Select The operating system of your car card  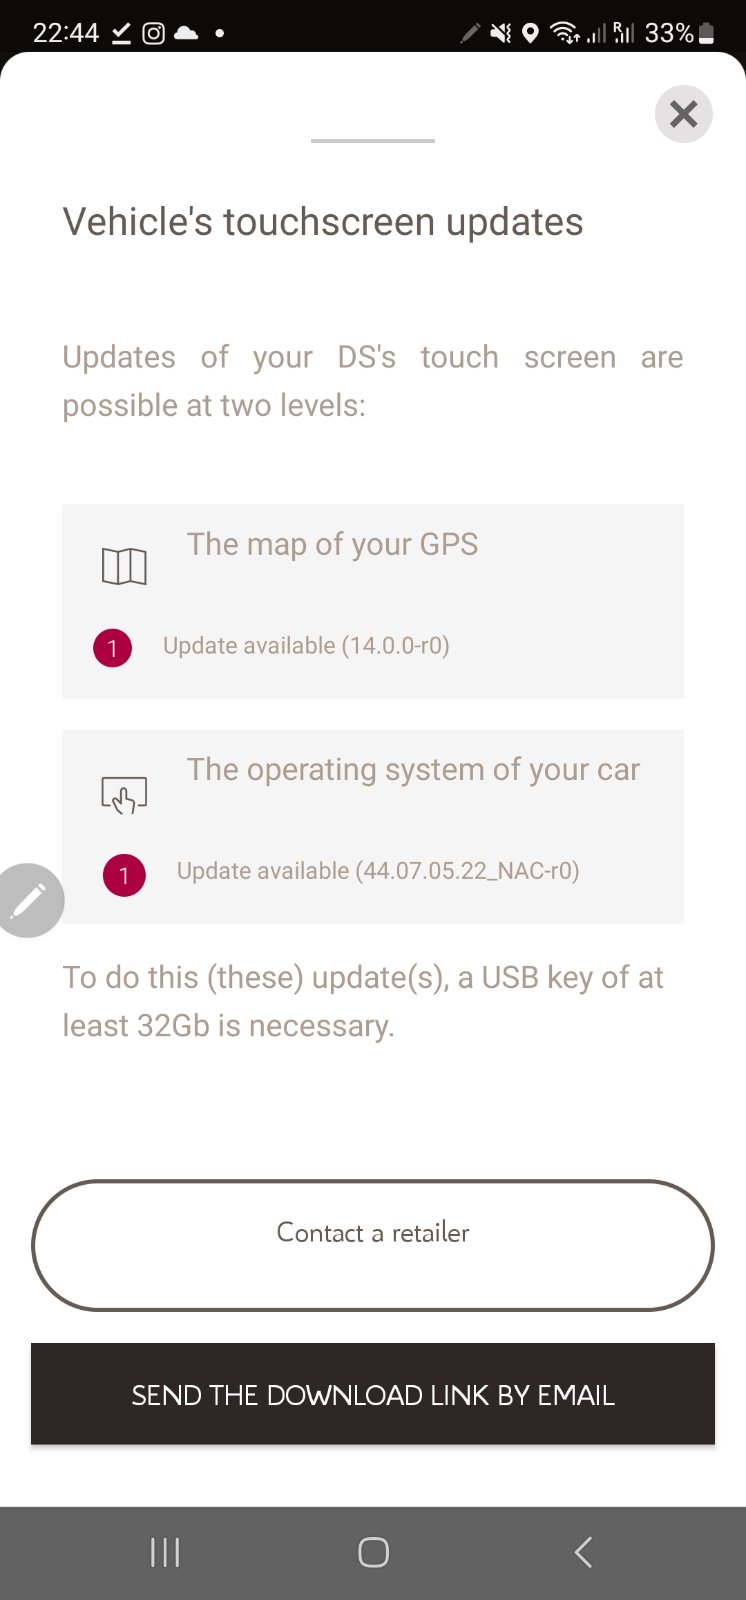click(373, 826)
